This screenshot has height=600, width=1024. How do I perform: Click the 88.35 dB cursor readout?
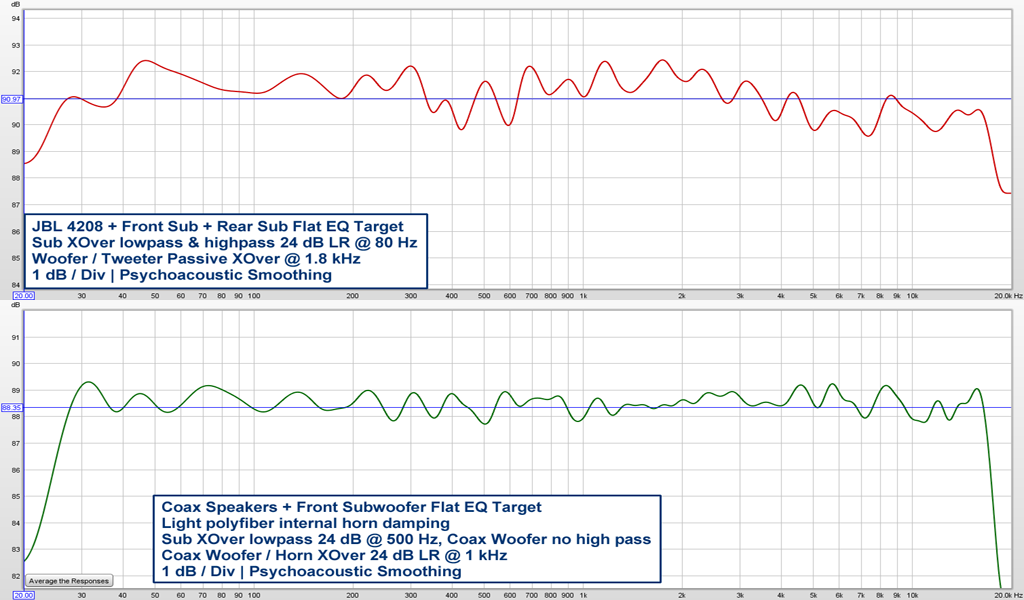(12, 408)
